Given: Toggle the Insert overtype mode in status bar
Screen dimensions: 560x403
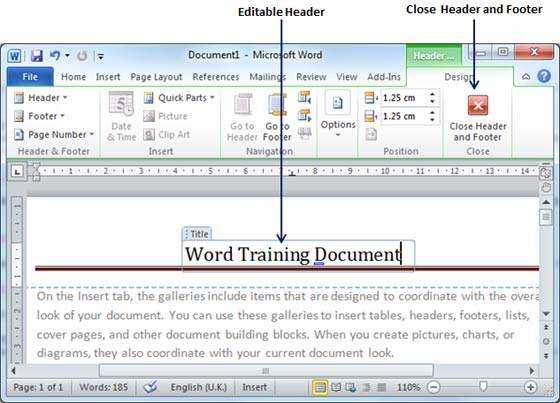Looking at the screenshot, I should tap(254, 387).
